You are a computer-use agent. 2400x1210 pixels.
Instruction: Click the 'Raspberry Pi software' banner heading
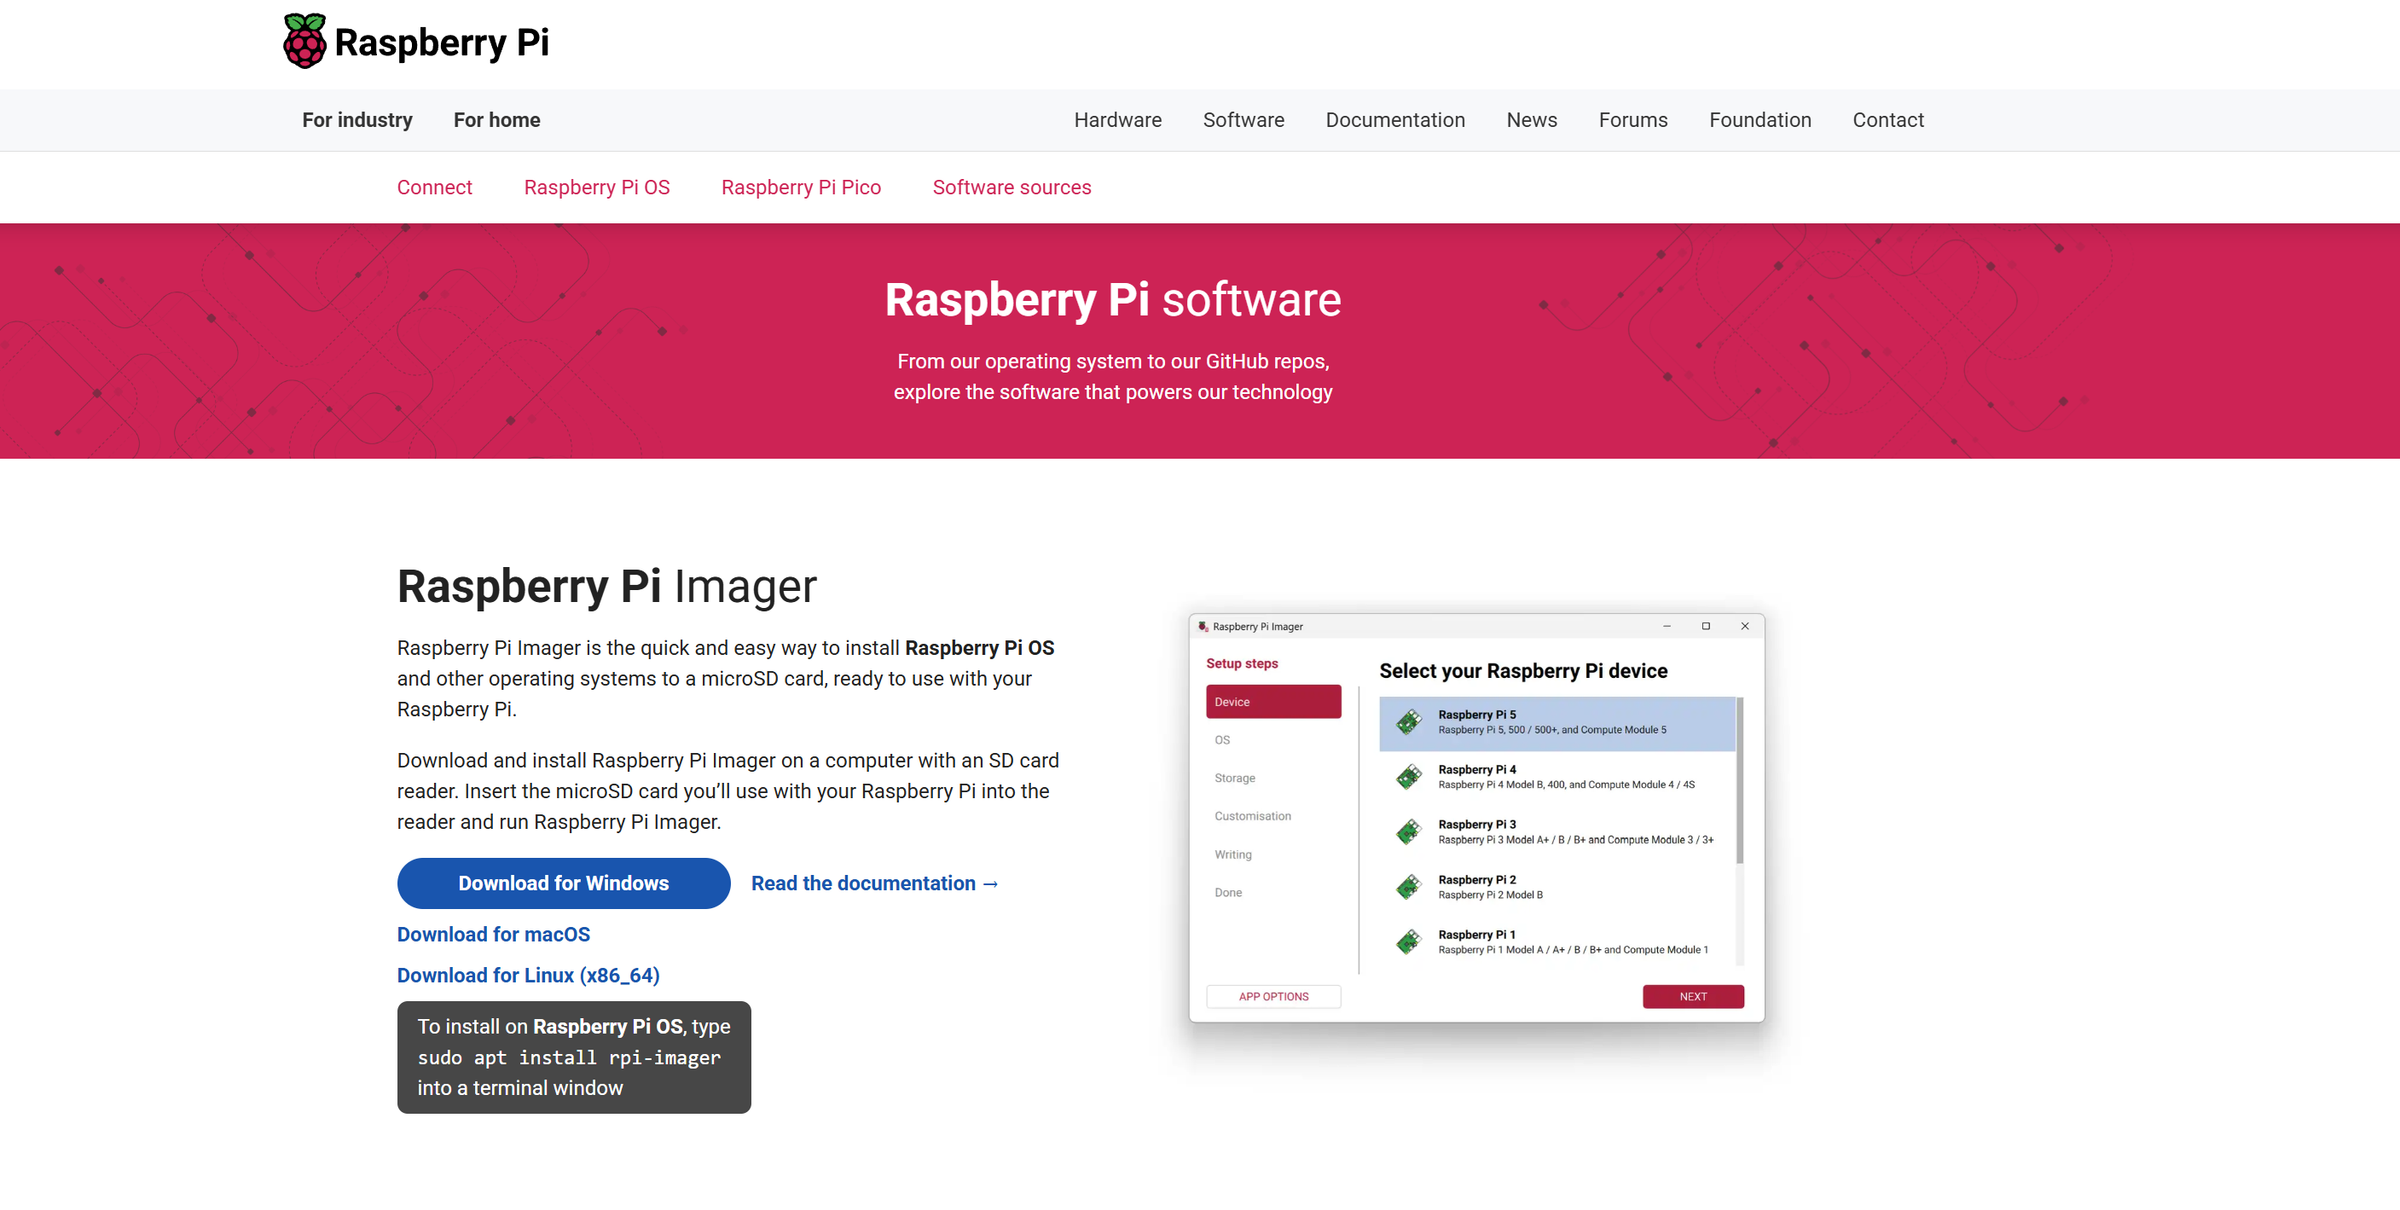pos(1113,300)
